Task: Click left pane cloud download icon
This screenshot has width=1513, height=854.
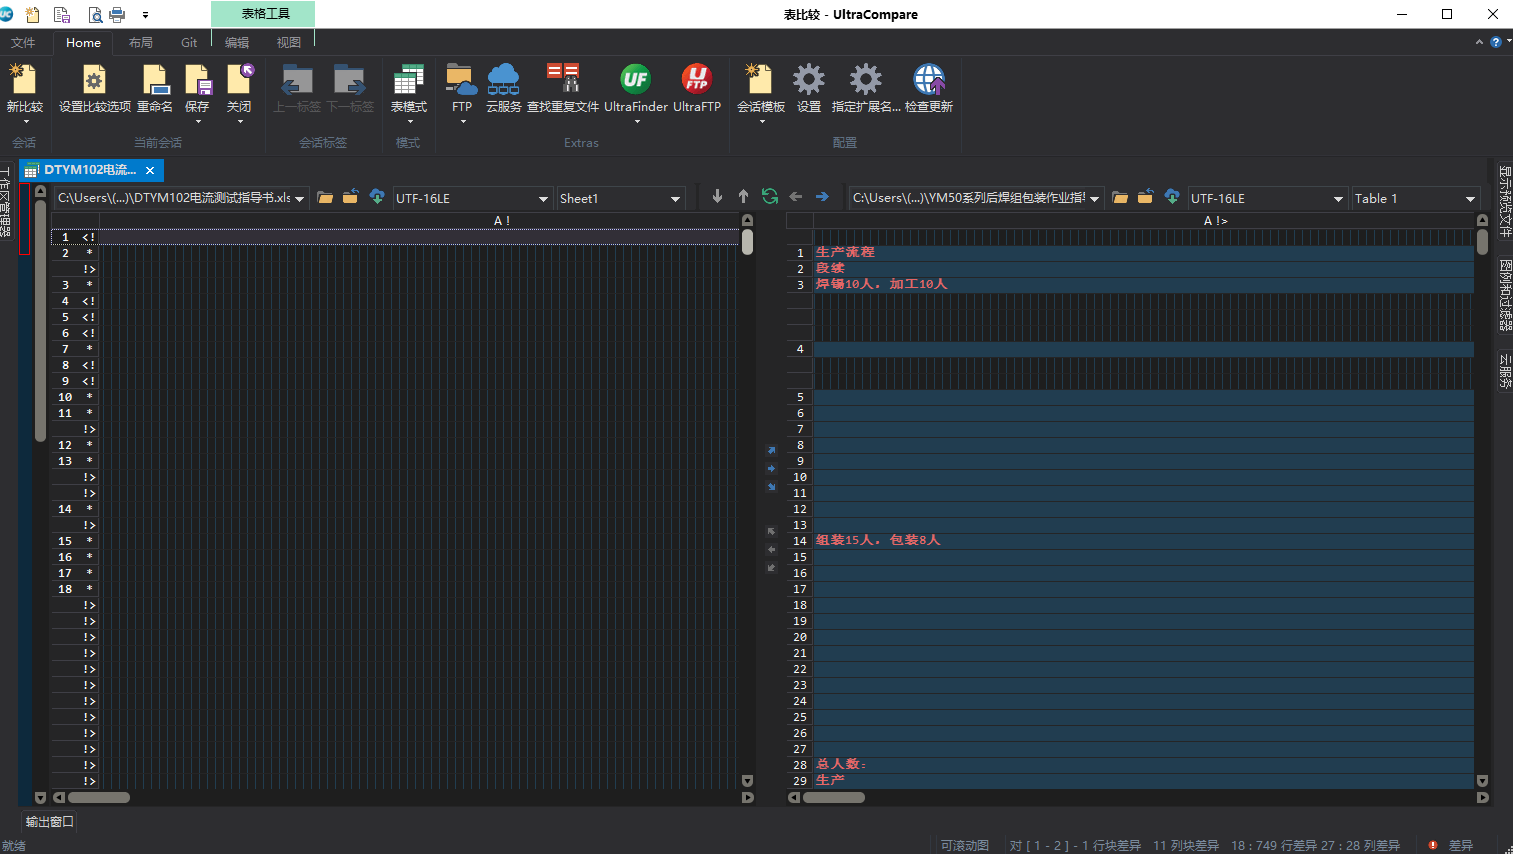Action: 377,197
